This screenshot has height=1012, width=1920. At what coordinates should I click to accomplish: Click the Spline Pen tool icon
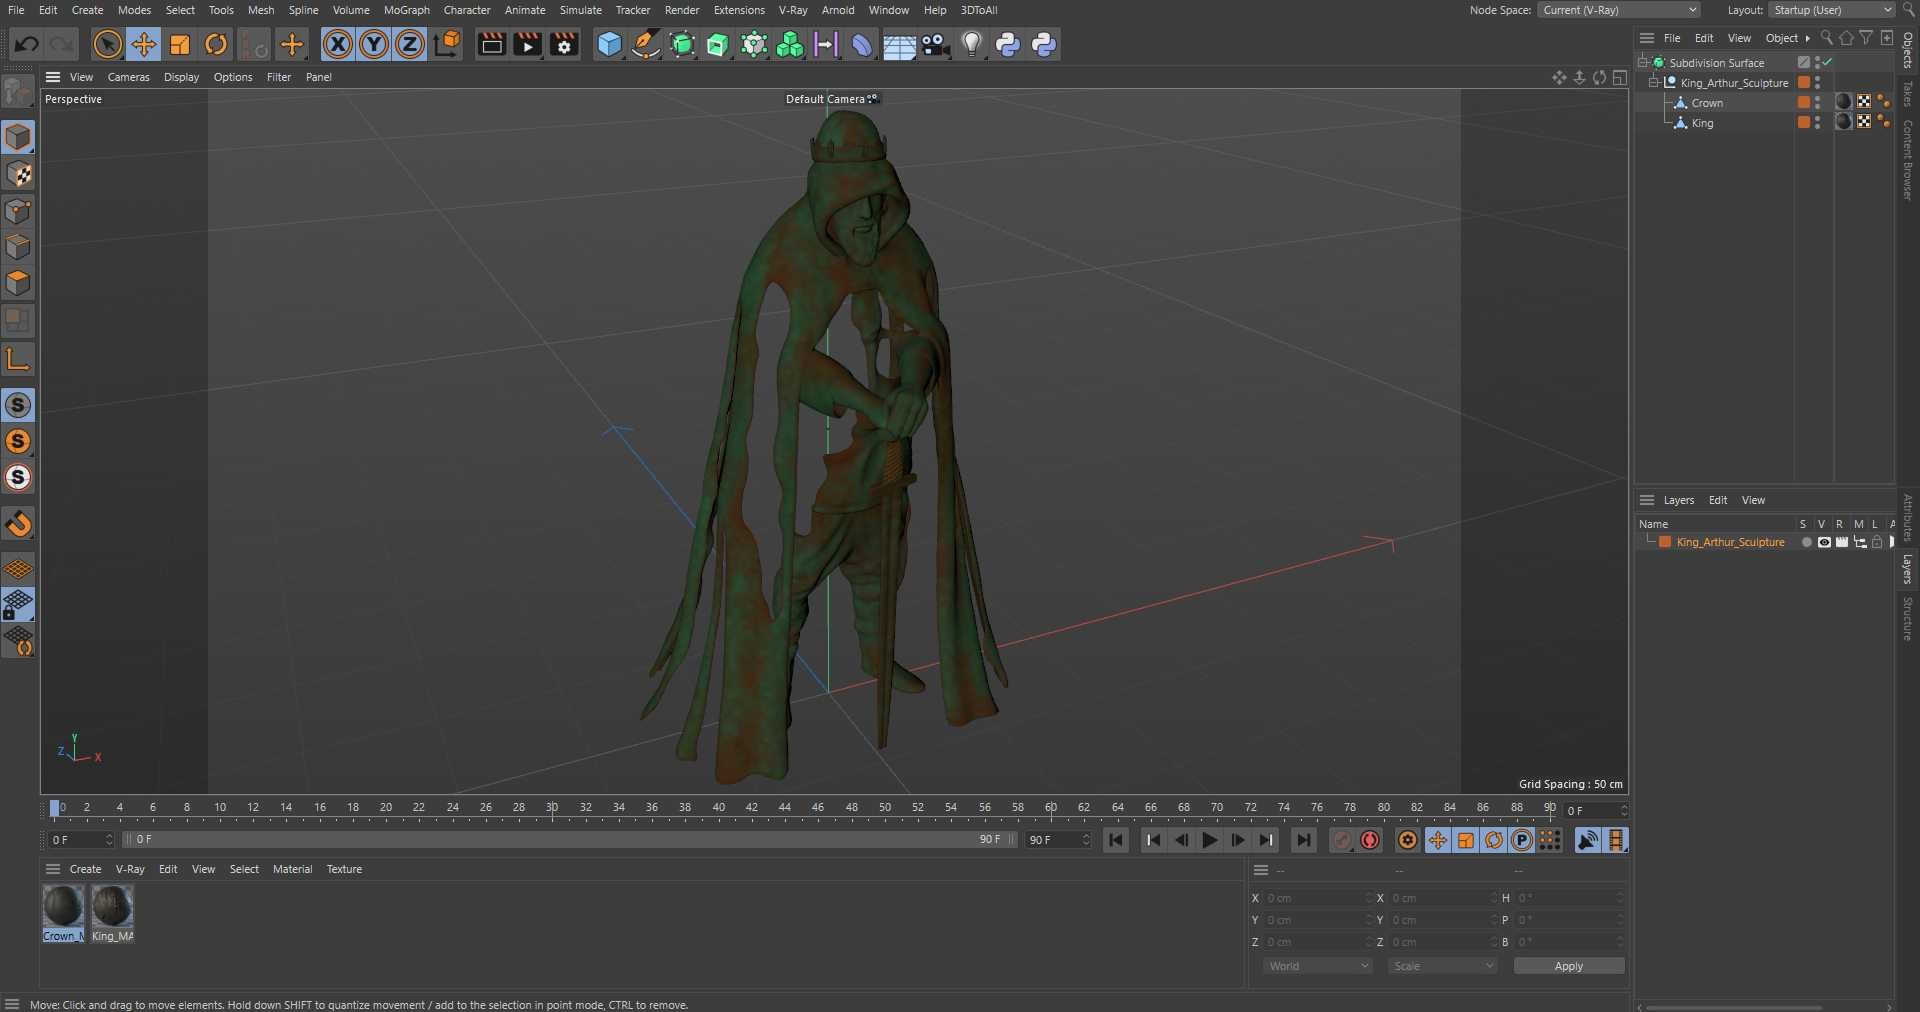(646, 44)
